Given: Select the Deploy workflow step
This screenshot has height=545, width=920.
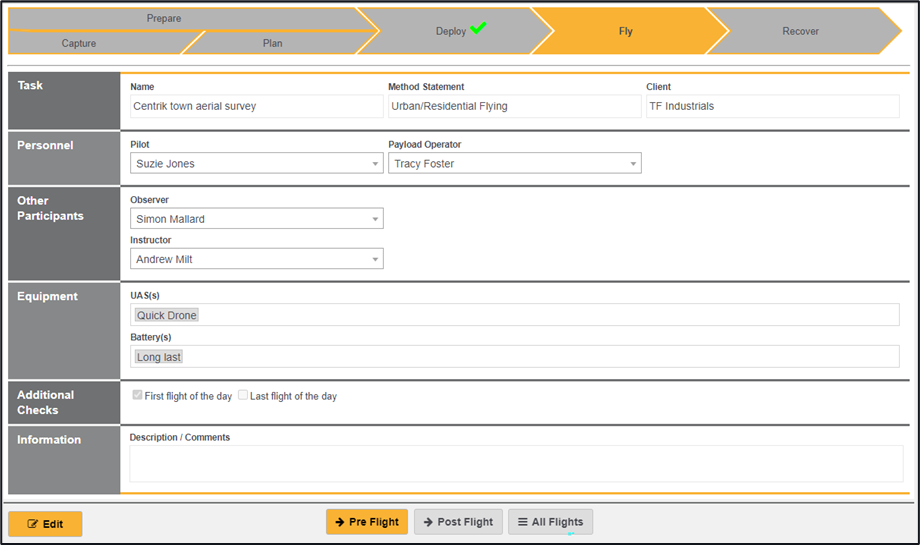Looking at the screenshot, I should 451,31.
